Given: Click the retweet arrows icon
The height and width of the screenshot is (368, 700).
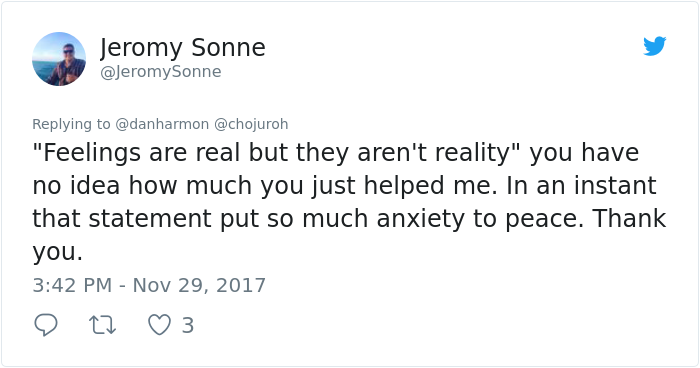Looking at the screenshot, I should click(103, 325).
